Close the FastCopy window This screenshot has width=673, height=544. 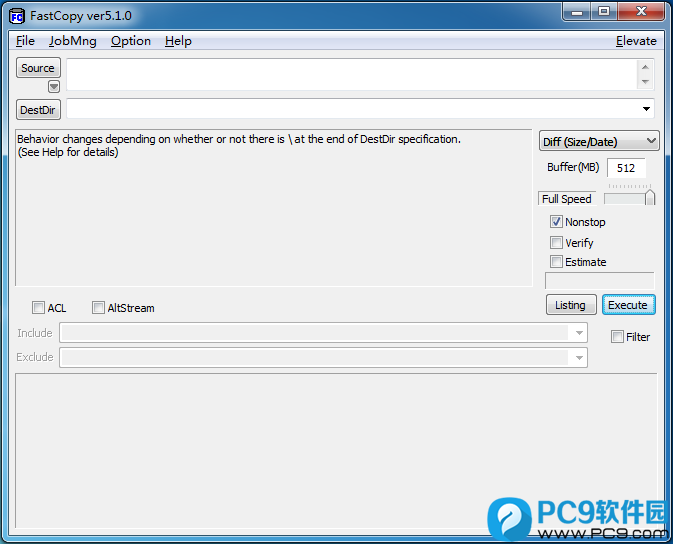point(641,12)
